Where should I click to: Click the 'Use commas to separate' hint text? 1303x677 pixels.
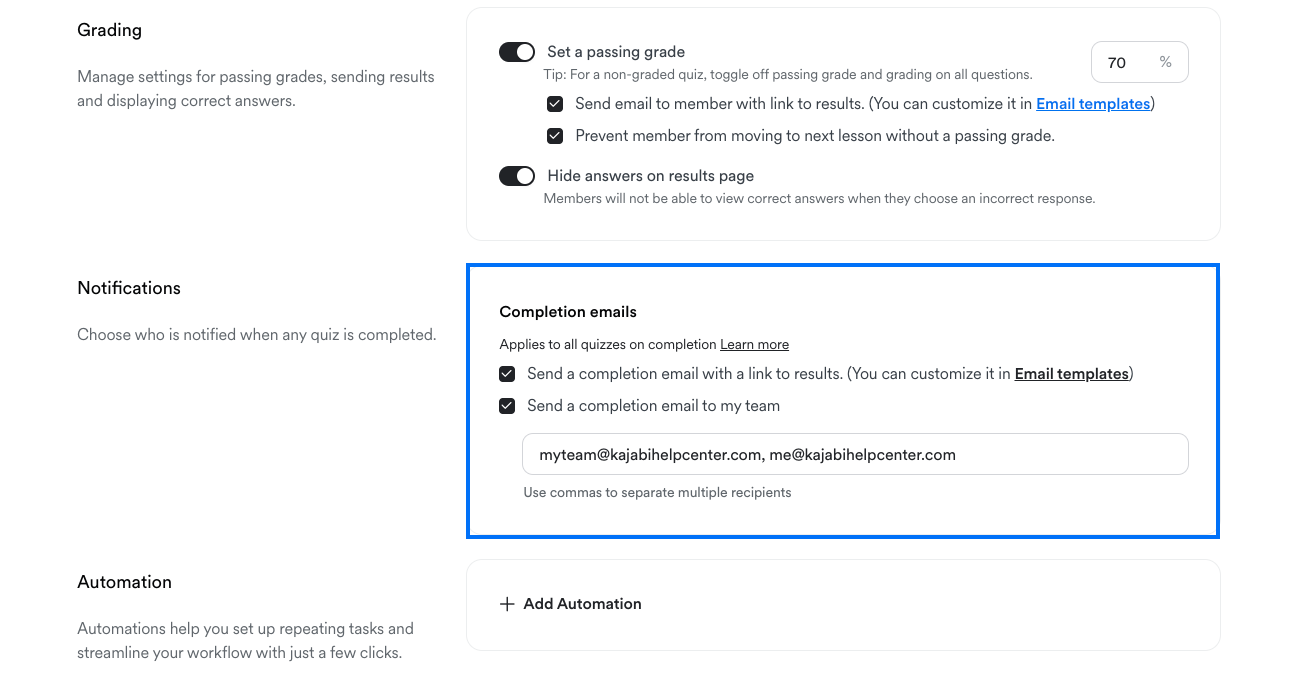(657, 492)
